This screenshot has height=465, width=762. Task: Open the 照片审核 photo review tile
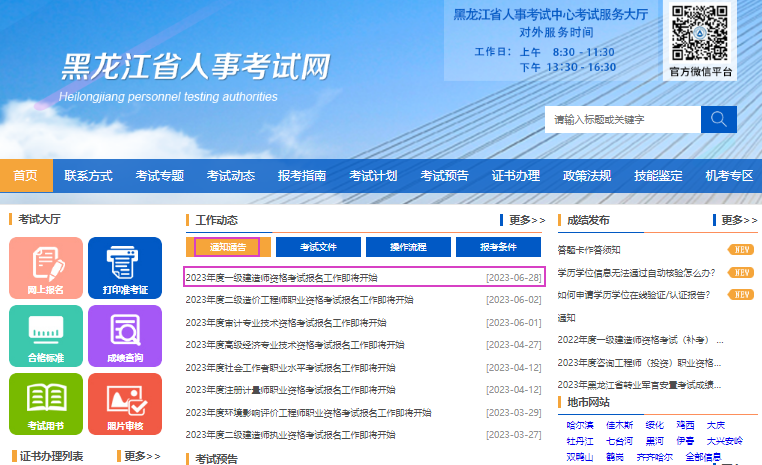tap(124, 404)
